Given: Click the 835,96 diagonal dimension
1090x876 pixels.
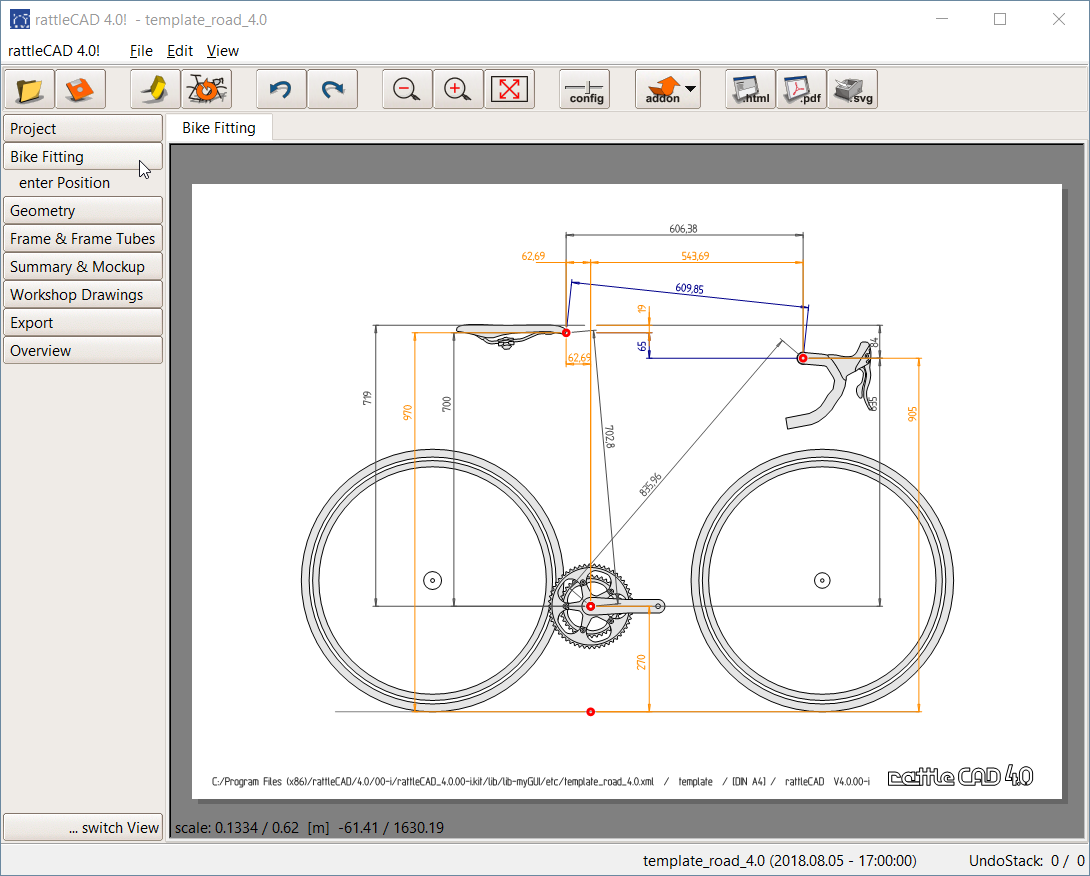Looking at the screenshot, I should [651, 484].
